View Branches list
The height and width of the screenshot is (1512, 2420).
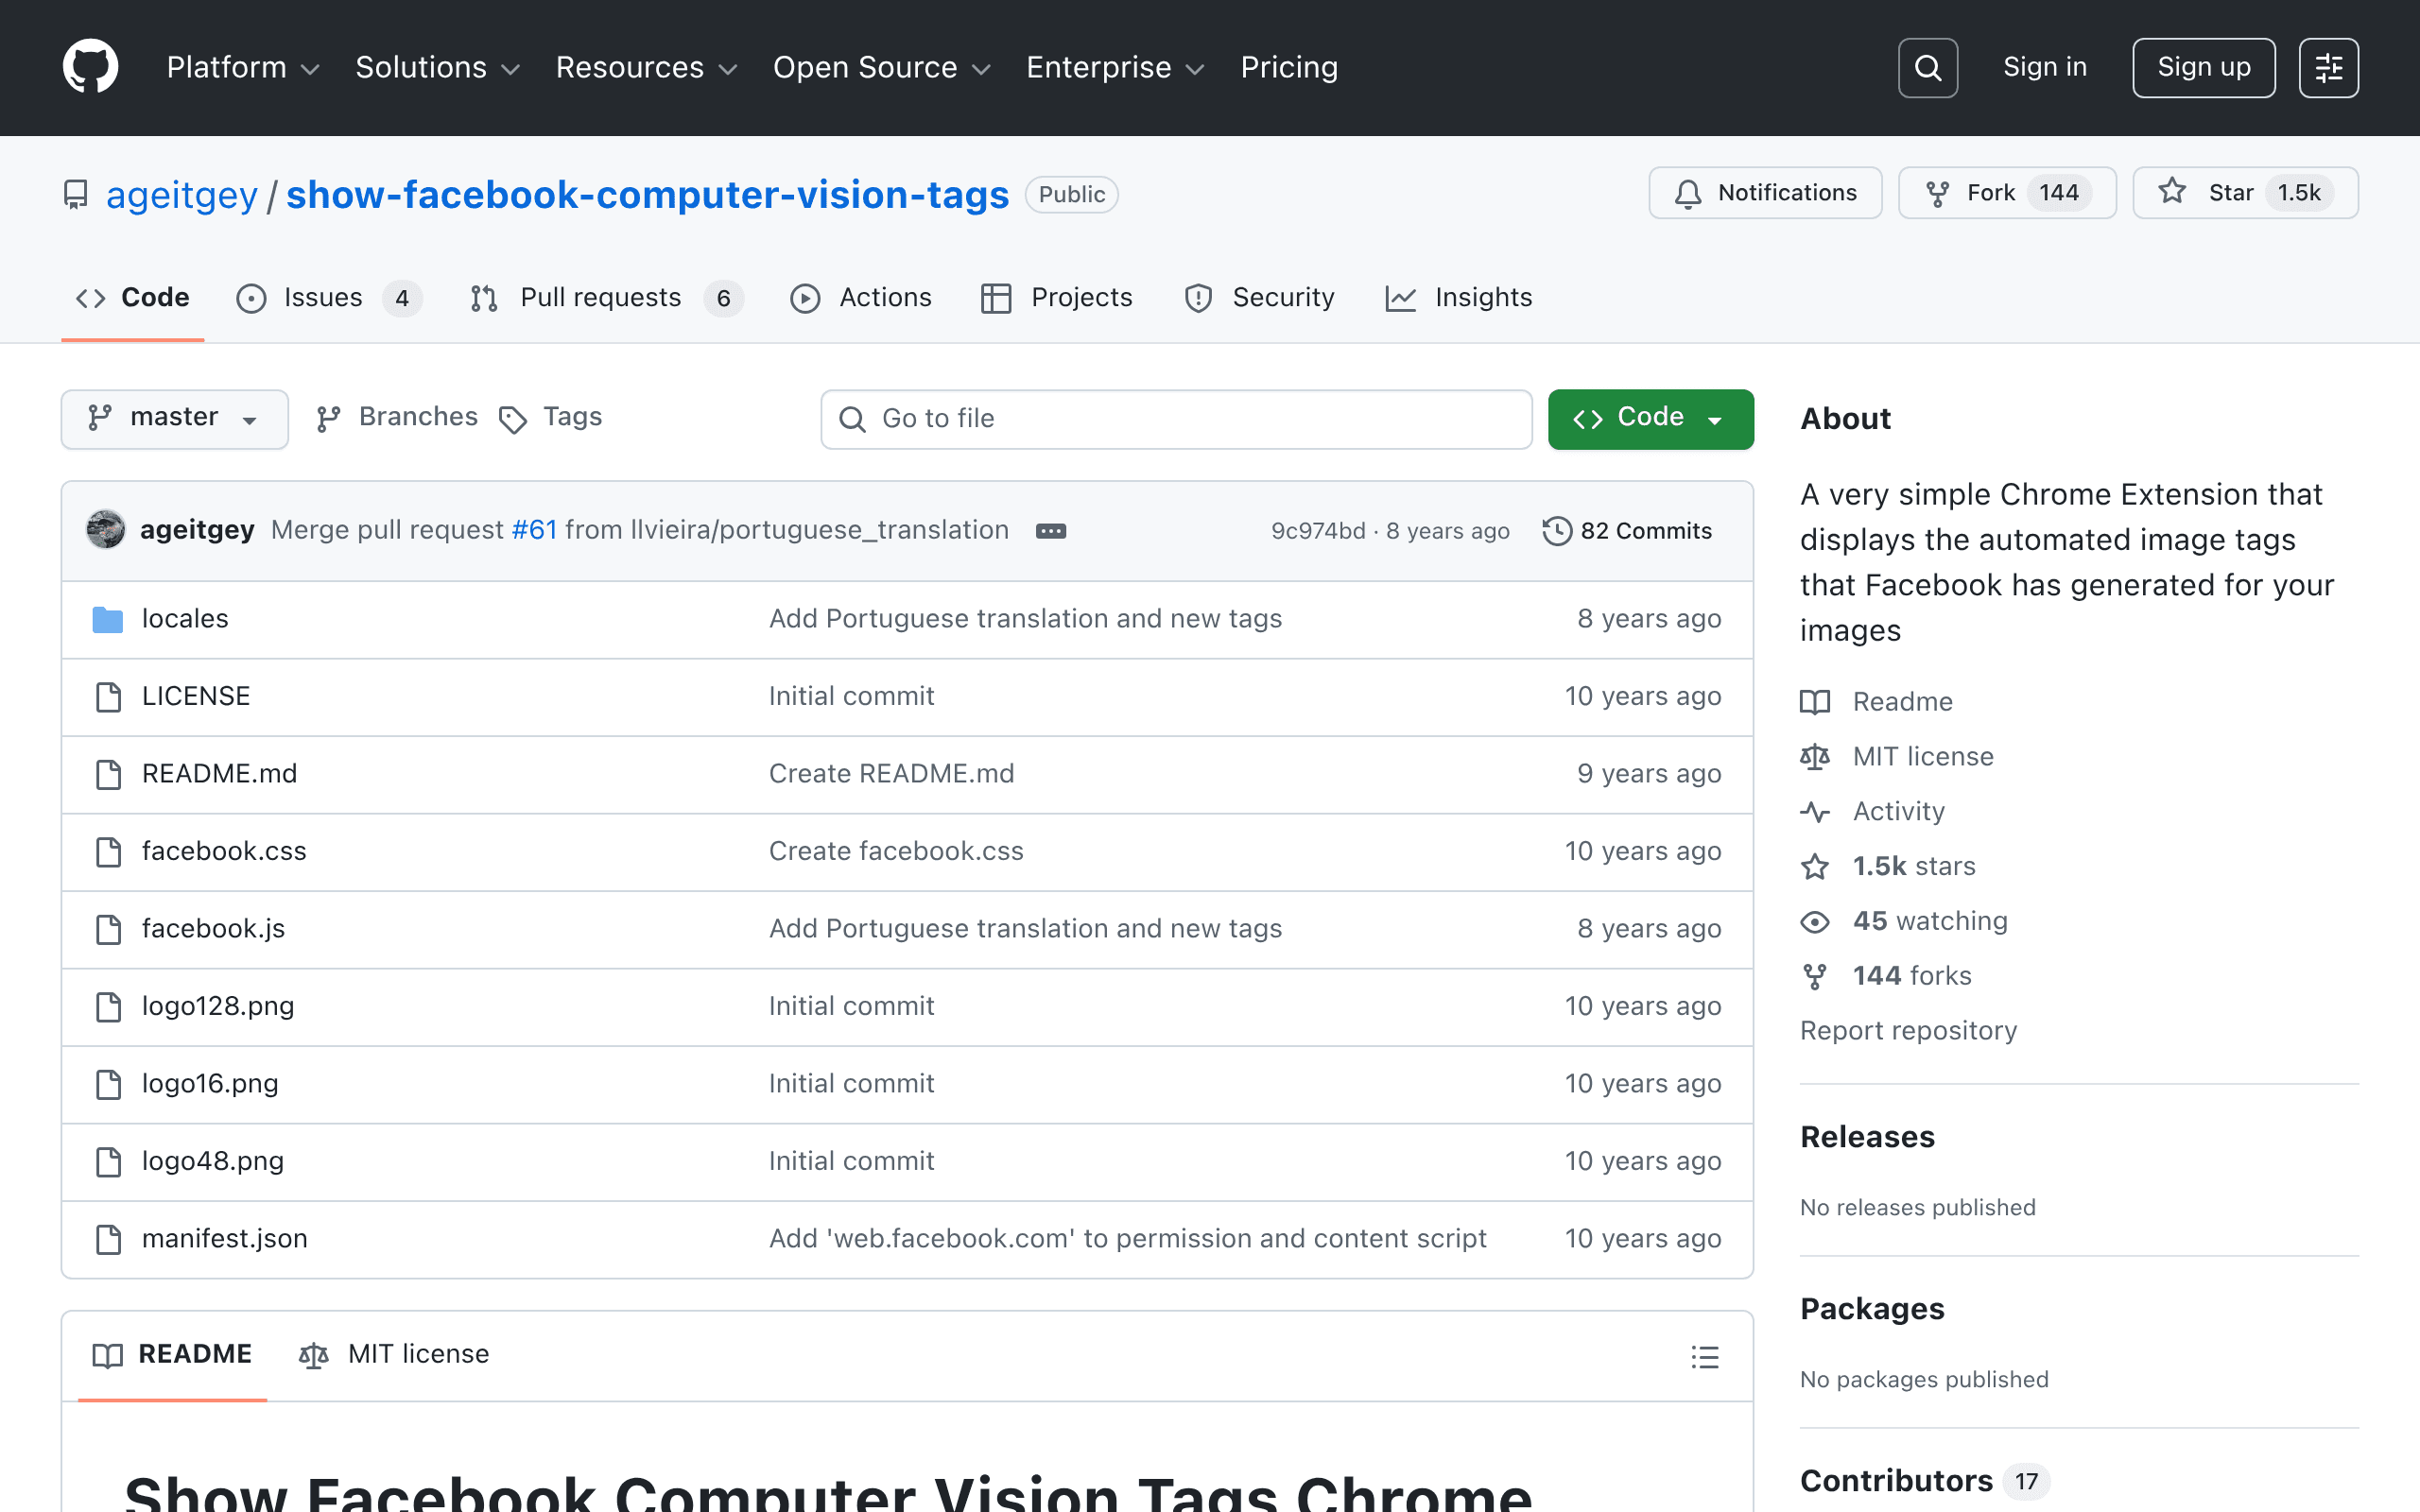397,418
